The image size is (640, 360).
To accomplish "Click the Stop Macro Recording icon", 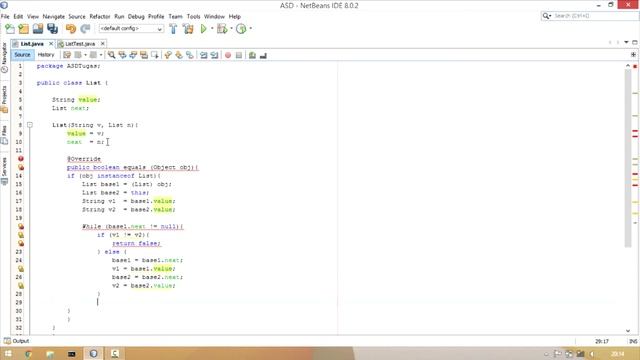I will coord(239,55).
